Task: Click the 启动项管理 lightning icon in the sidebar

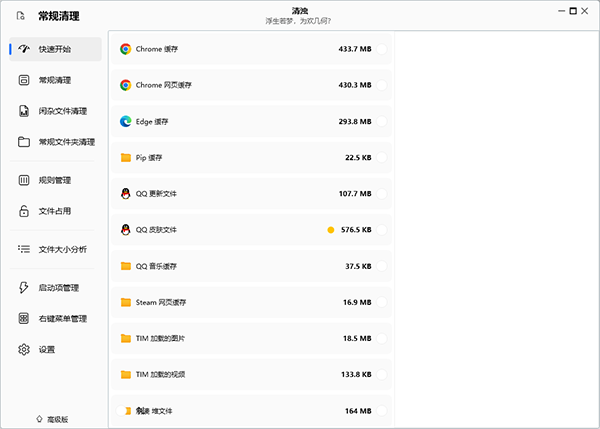Action: click(x=24, y=287)
